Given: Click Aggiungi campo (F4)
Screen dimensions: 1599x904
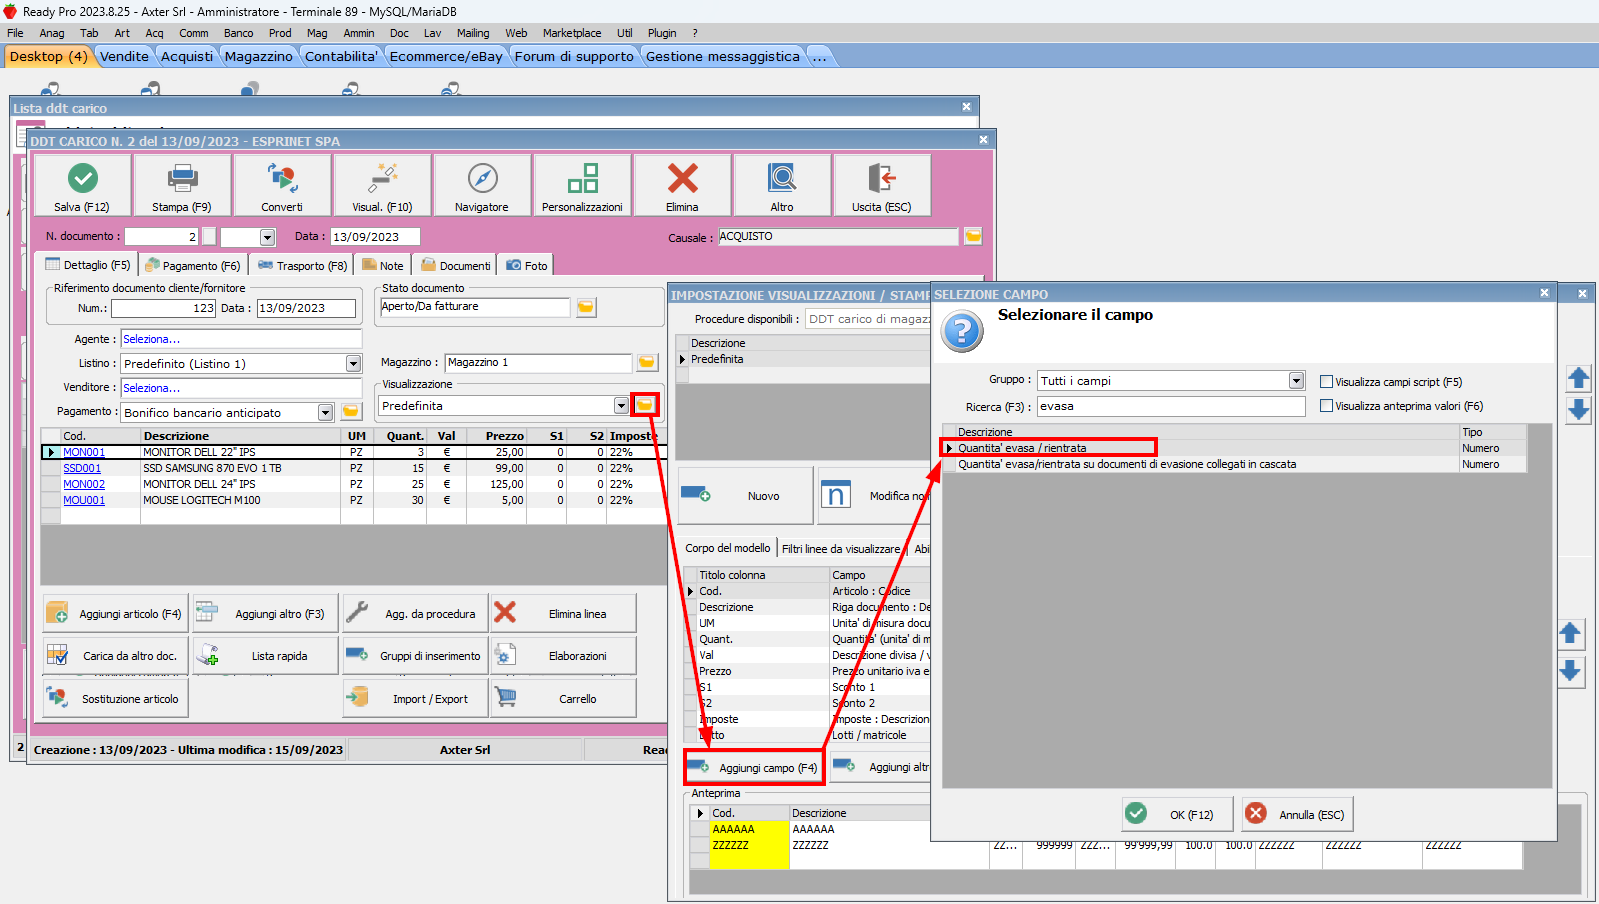Looking at the screenshot, I should 754,767.
